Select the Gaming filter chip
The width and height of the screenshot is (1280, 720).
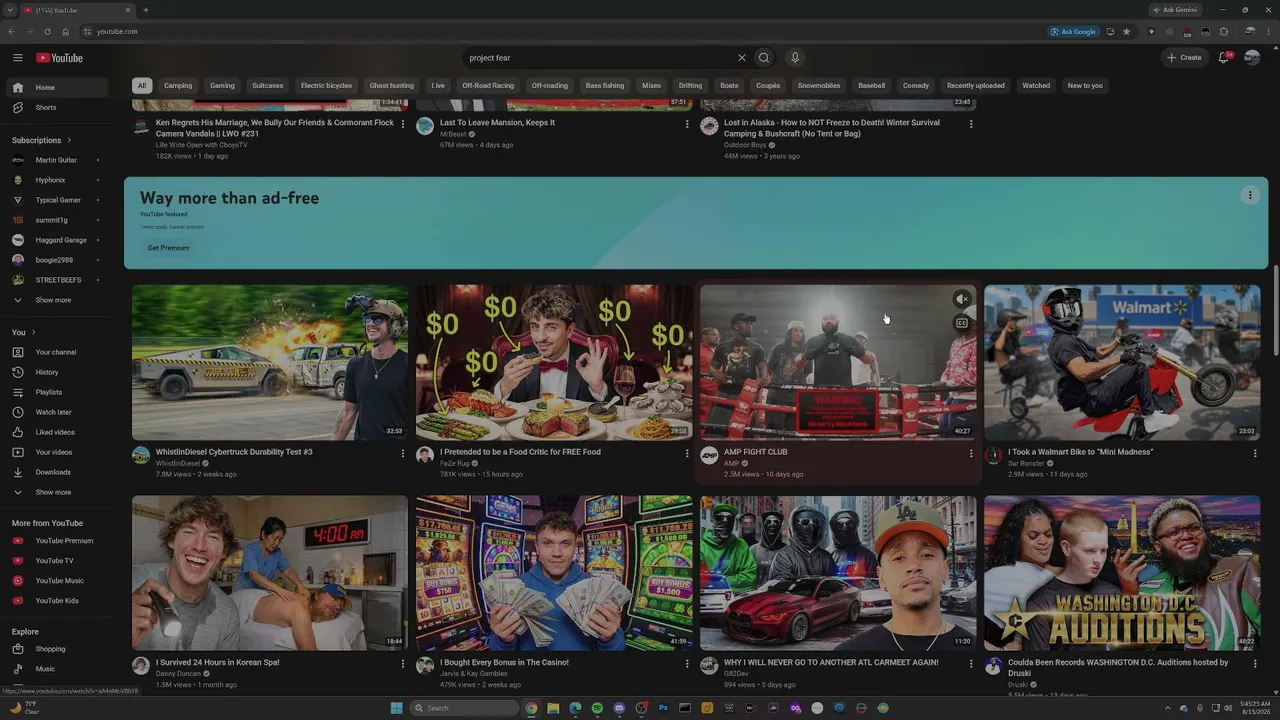pos(222,86)
